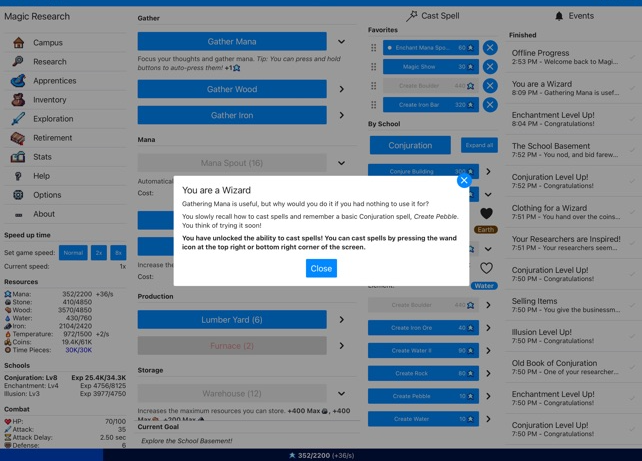Open the Research menu item
Viewport: 642px width, 461px height.
pos(66,61)
